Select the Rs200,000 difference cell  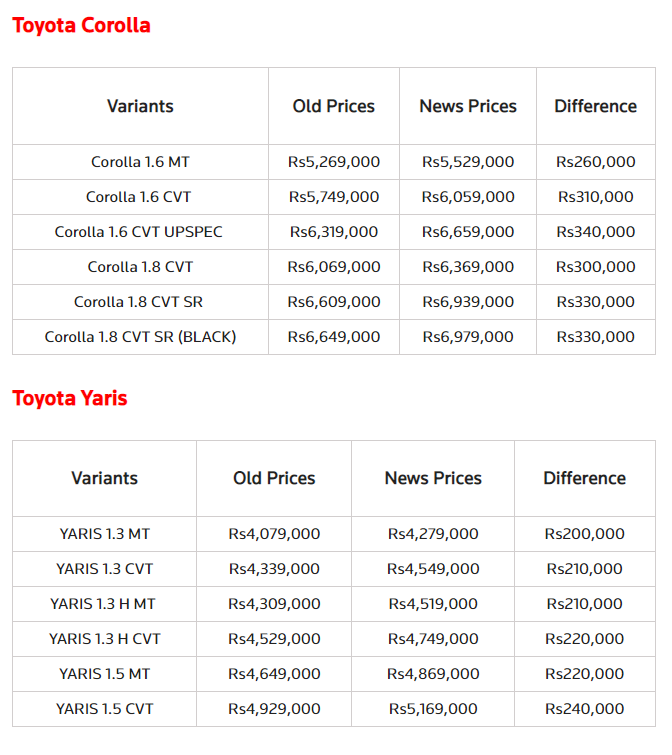click(585, 534)
